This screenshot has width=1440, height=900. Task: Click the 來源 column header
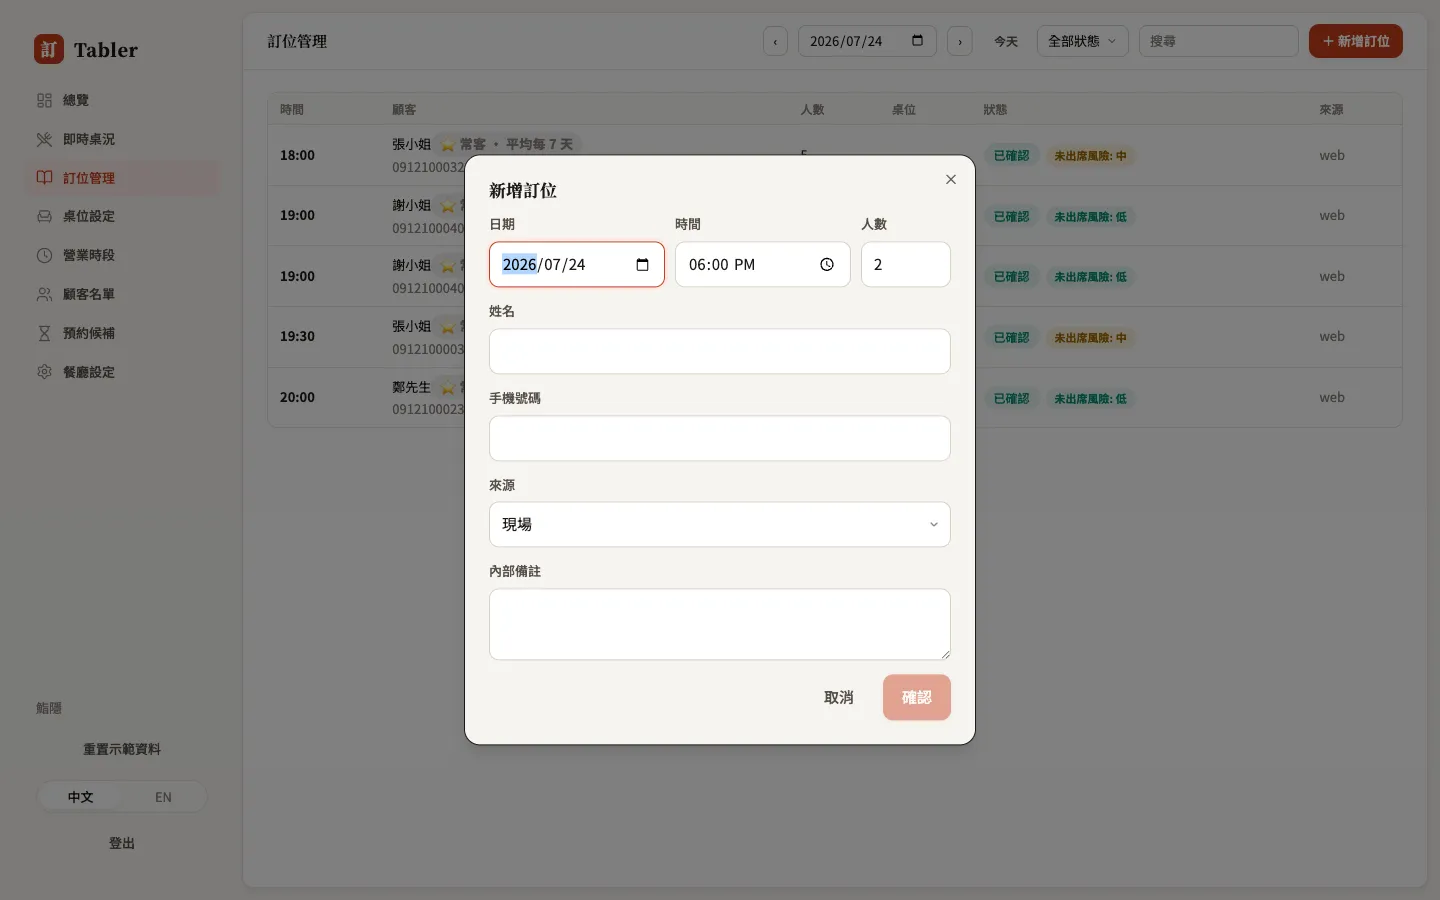[x=1331, y=109]
